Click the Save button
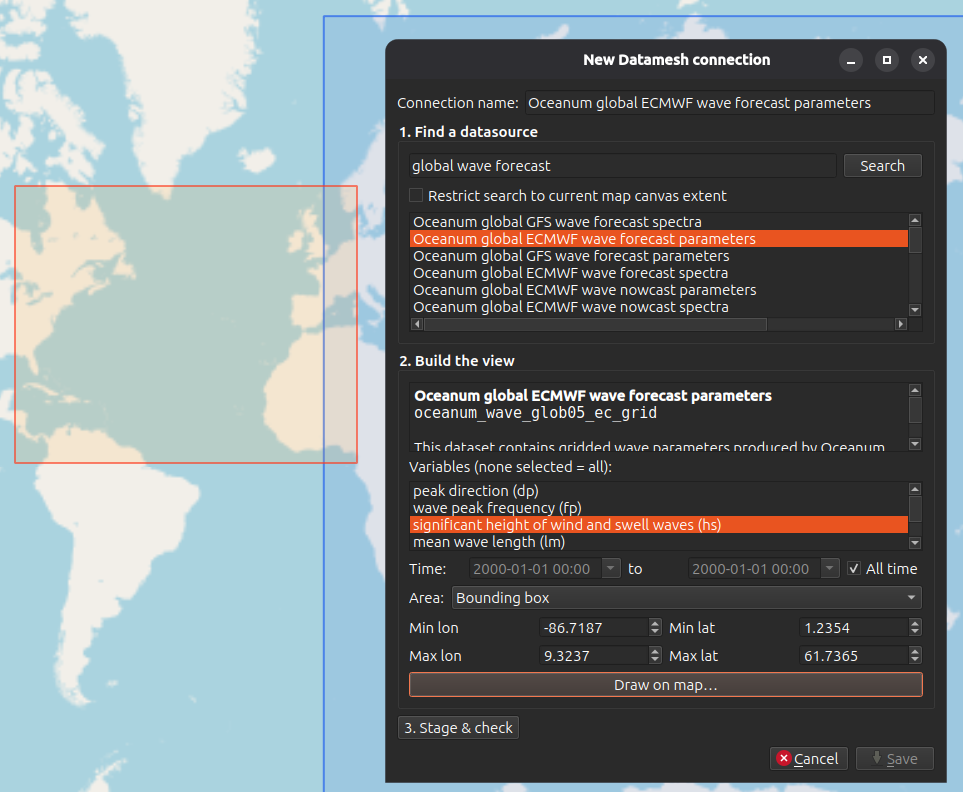This screenshot has width=963, height=792. click(895, 759)
